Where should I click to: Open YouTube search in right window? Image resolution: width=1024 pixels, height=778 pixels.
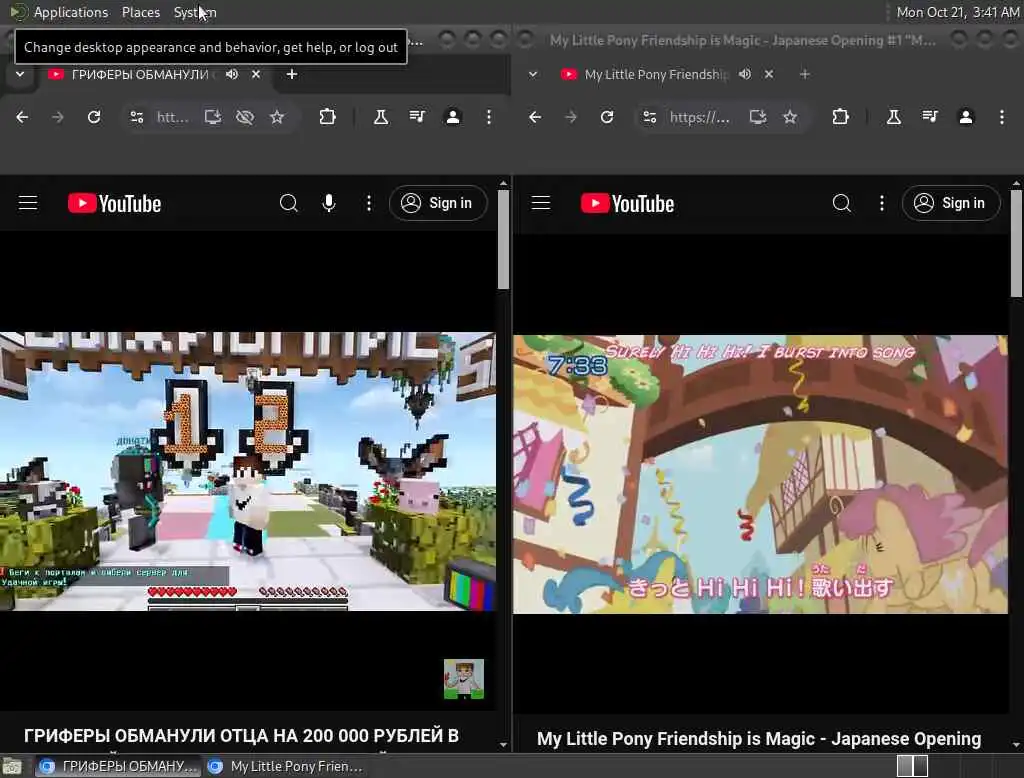click(842, 203)
